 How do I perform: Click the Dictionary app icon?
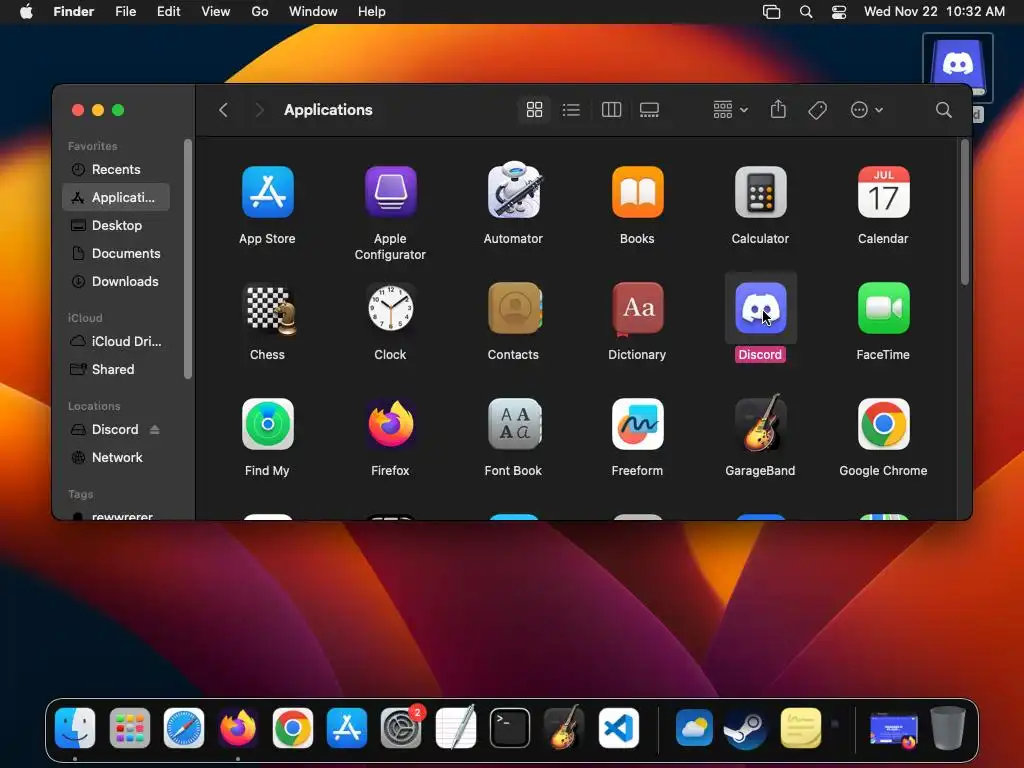pyautogui.click(x=637, y=309)
